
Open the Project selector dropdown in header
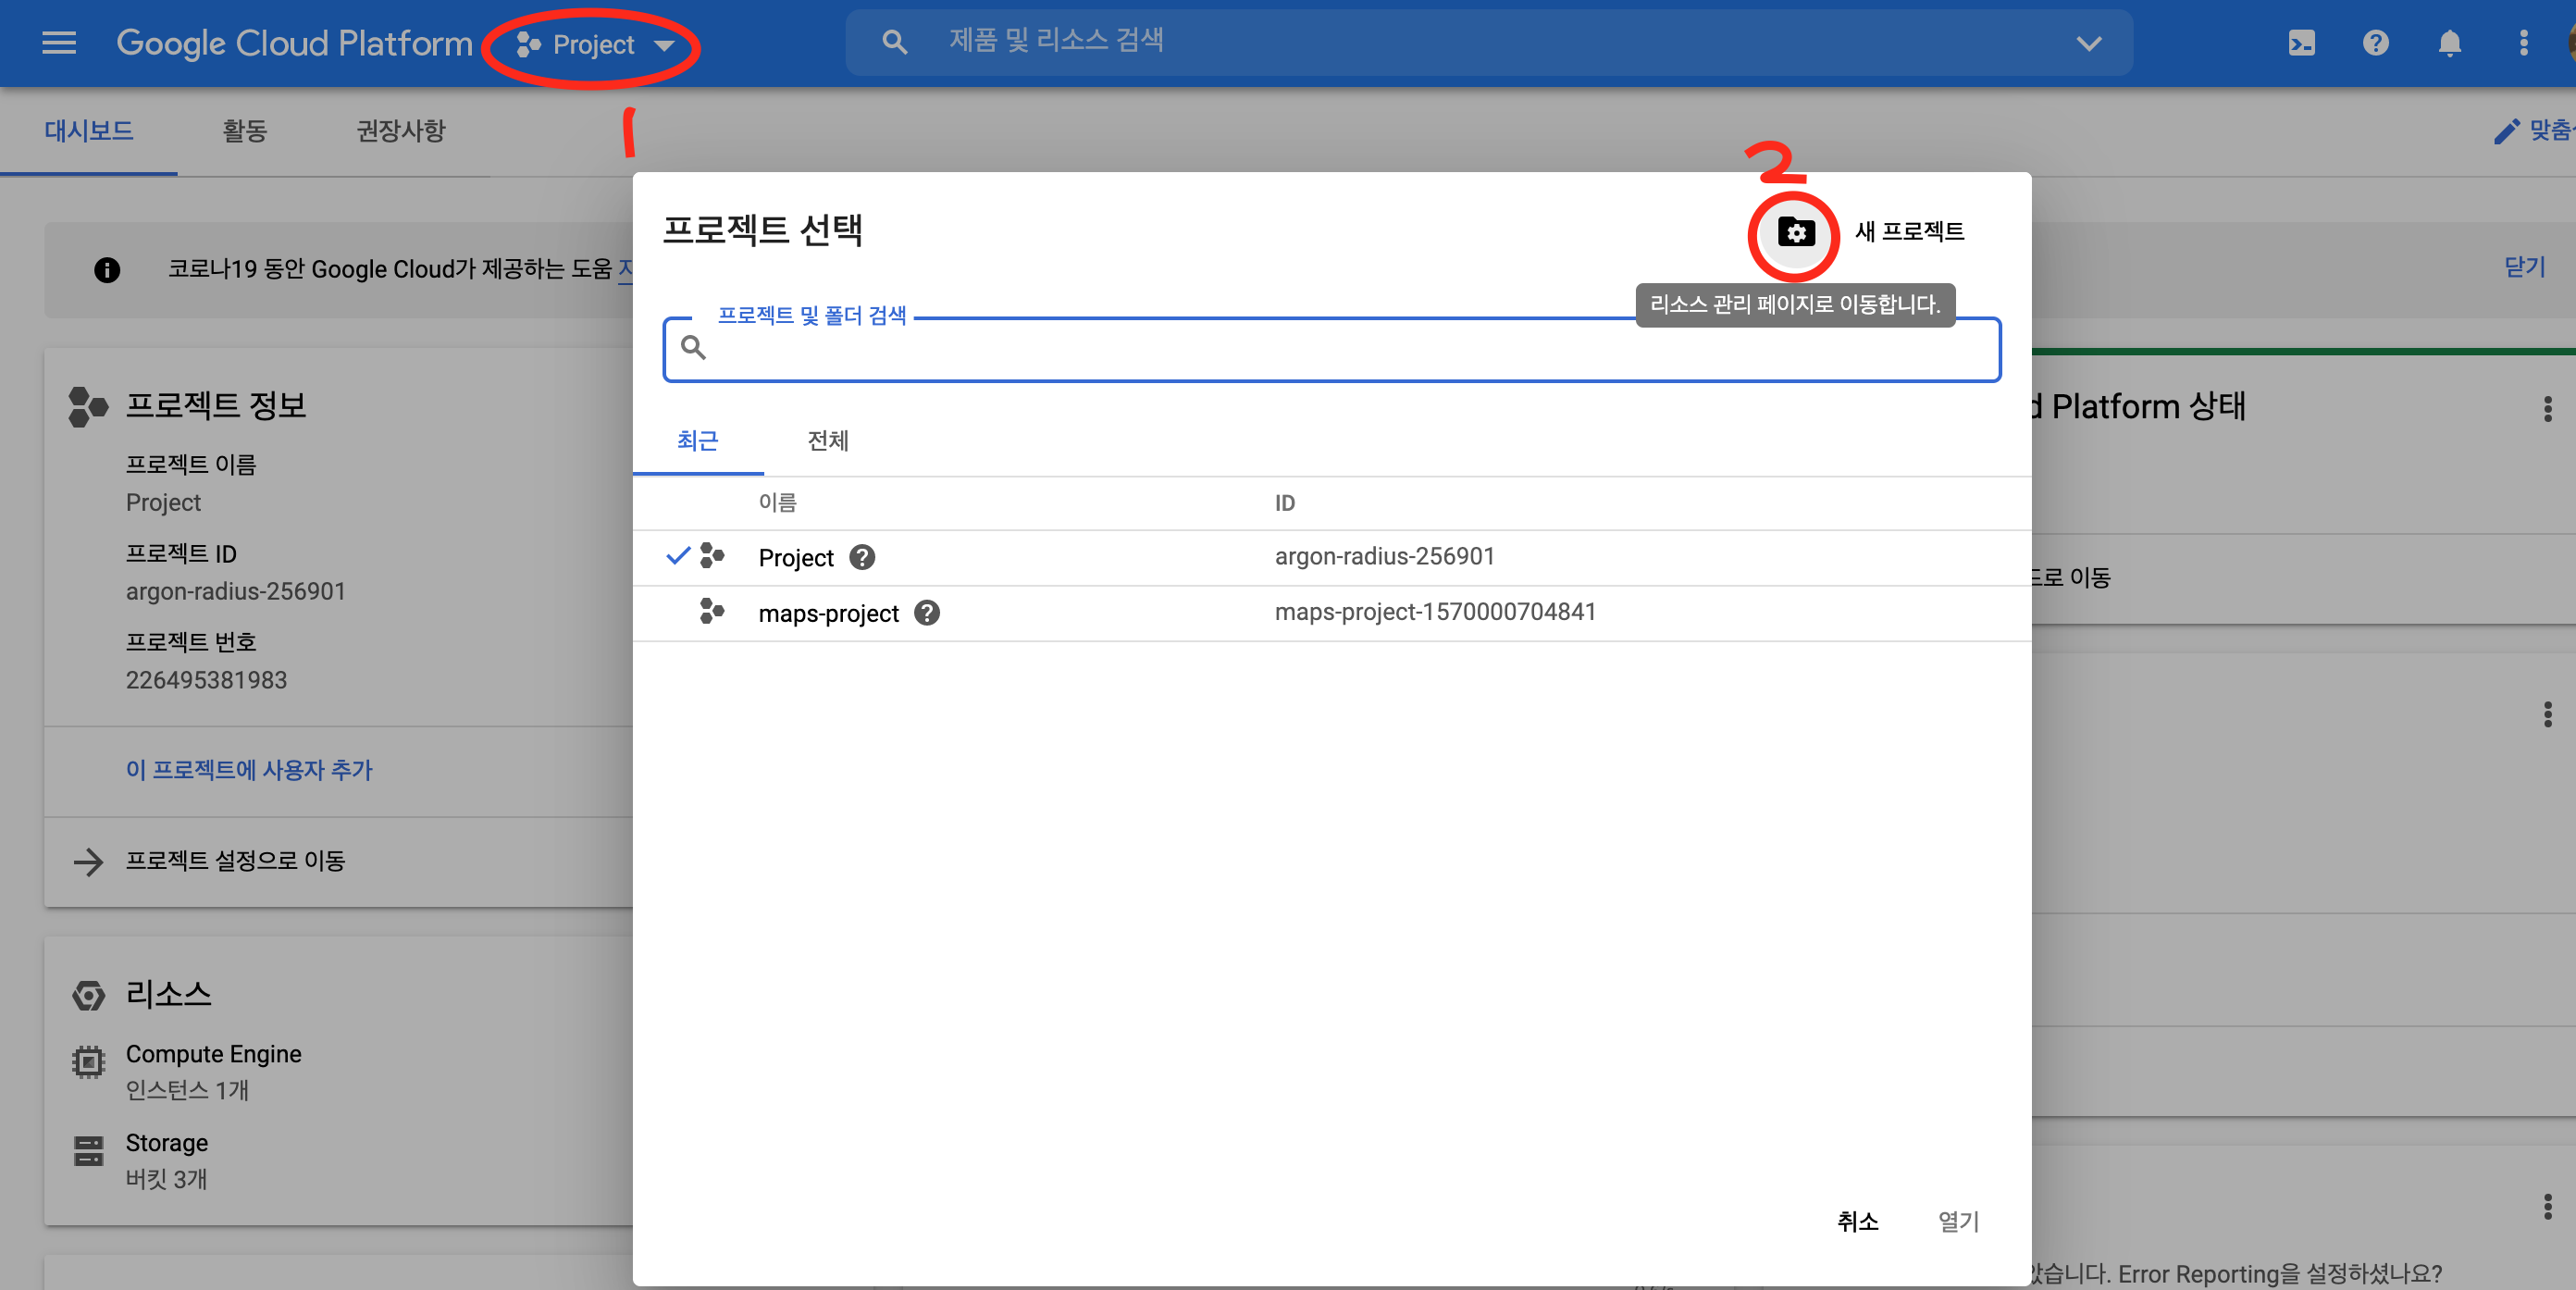pyautogui.click(x=595, y=45)
